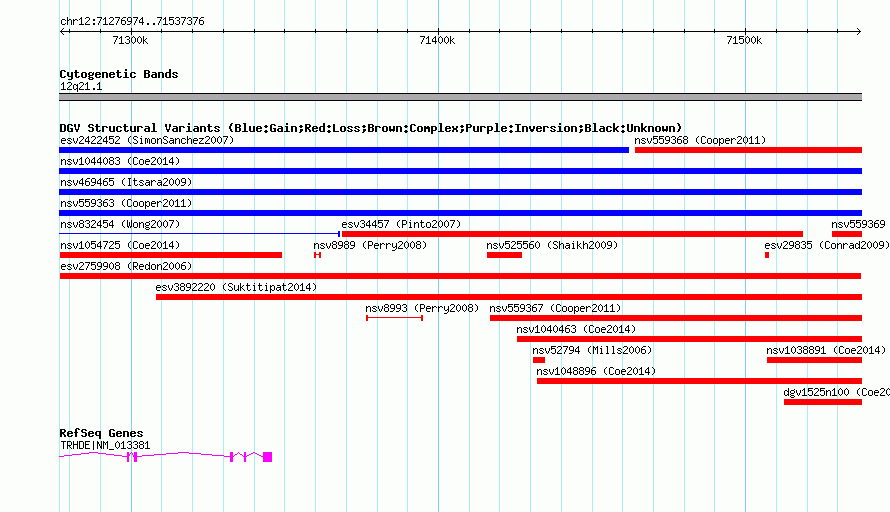890x512 pixels.
Task: Click the red nsv1048896 loss bar
Action: [x=699, y=381]
